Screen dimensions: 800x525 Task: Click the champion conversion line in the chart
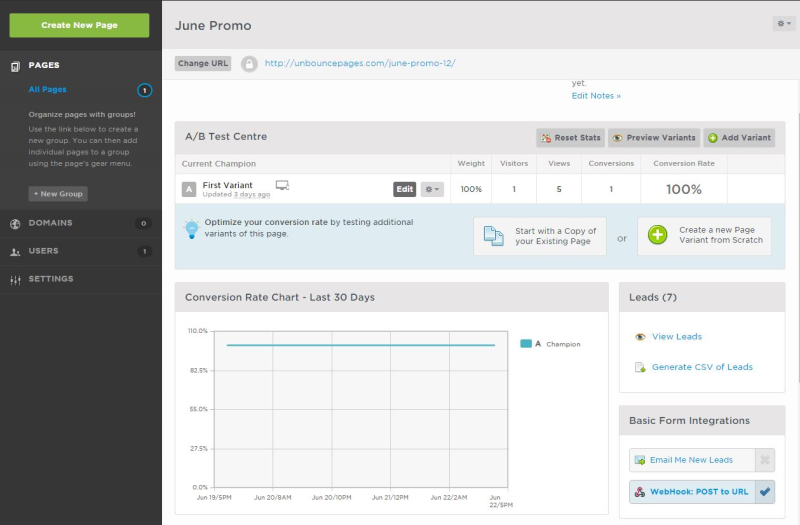[x=361, y=345]
